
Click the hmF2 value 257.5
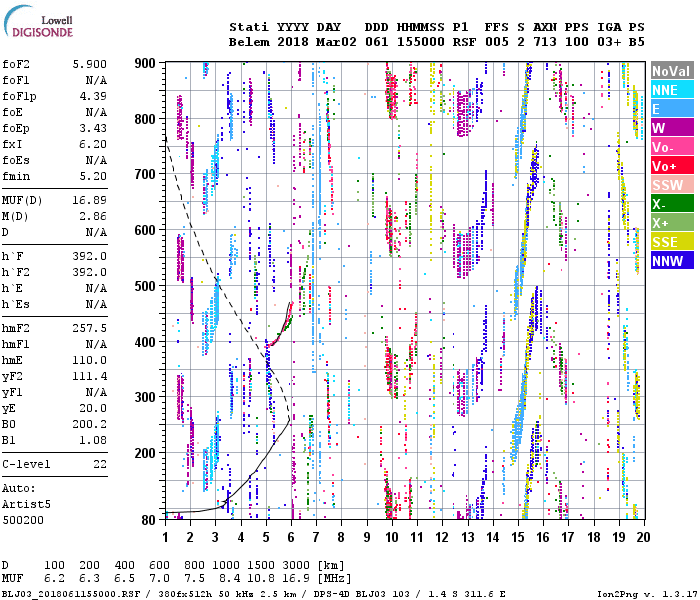pos(89,329)
